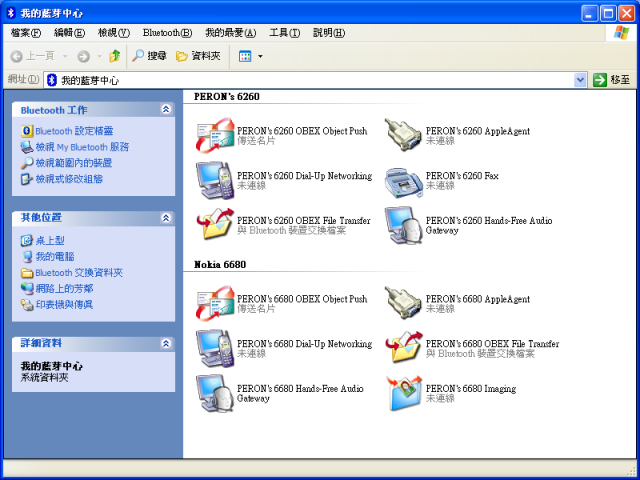Open the views dropdown arrow
Viewport: 640px width, 480px height.
pyautogui.click(x=260, y=56)
